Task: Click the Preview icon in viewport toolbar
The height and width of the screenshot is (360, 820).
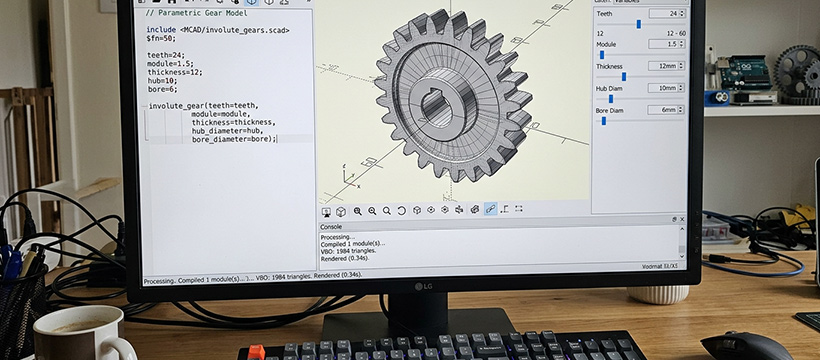Action: (326, 211)
